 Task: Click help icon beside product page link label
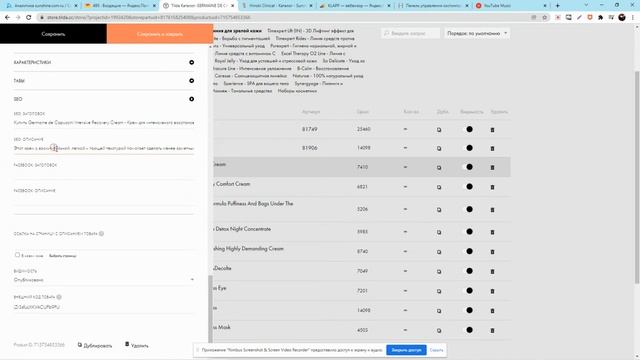click(x=101, y=233)
